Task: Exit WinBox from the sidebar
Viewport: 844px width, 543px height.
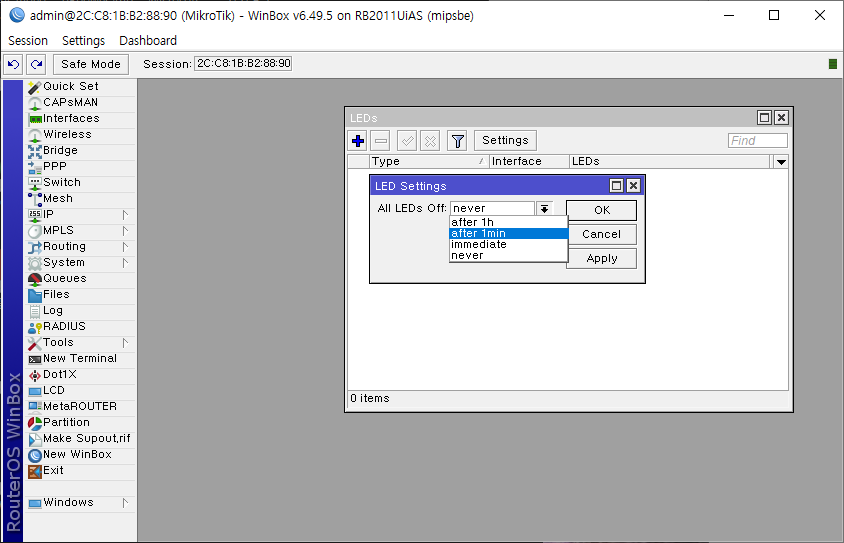Action: click(x=81, y=471)
